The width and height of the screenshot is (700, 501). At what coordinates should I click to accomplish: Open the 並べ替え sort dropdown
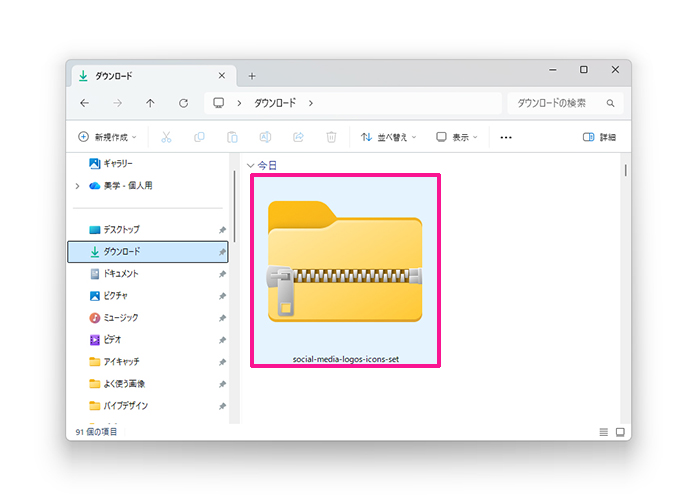[x=388, y=137]
